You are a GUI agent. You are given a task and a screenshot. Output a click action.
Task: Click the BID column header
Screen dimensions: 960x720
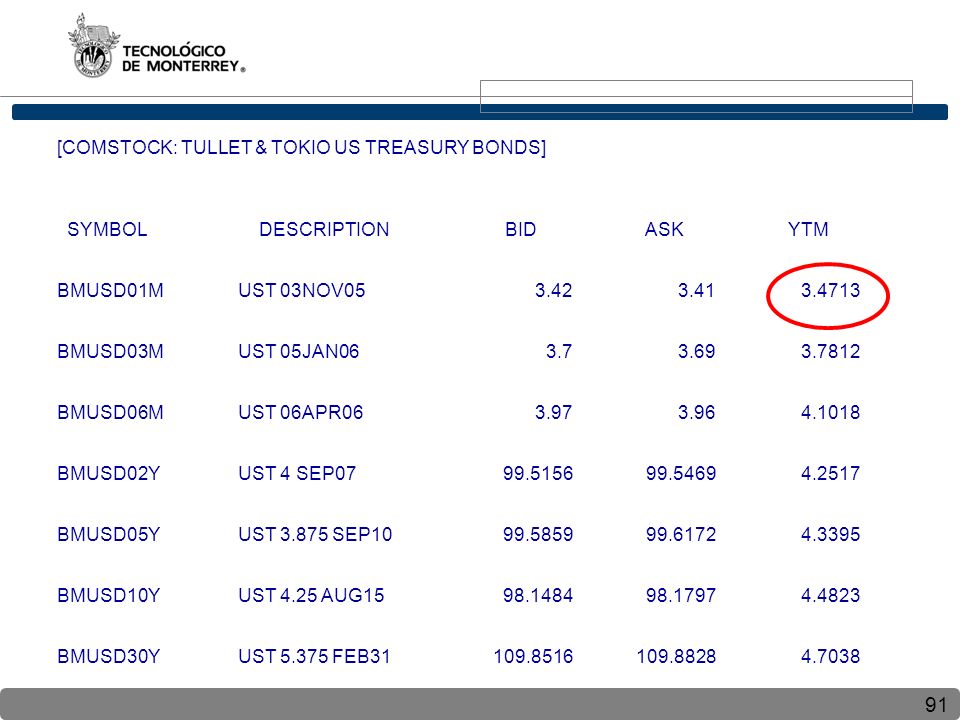[x=520, y=229]
